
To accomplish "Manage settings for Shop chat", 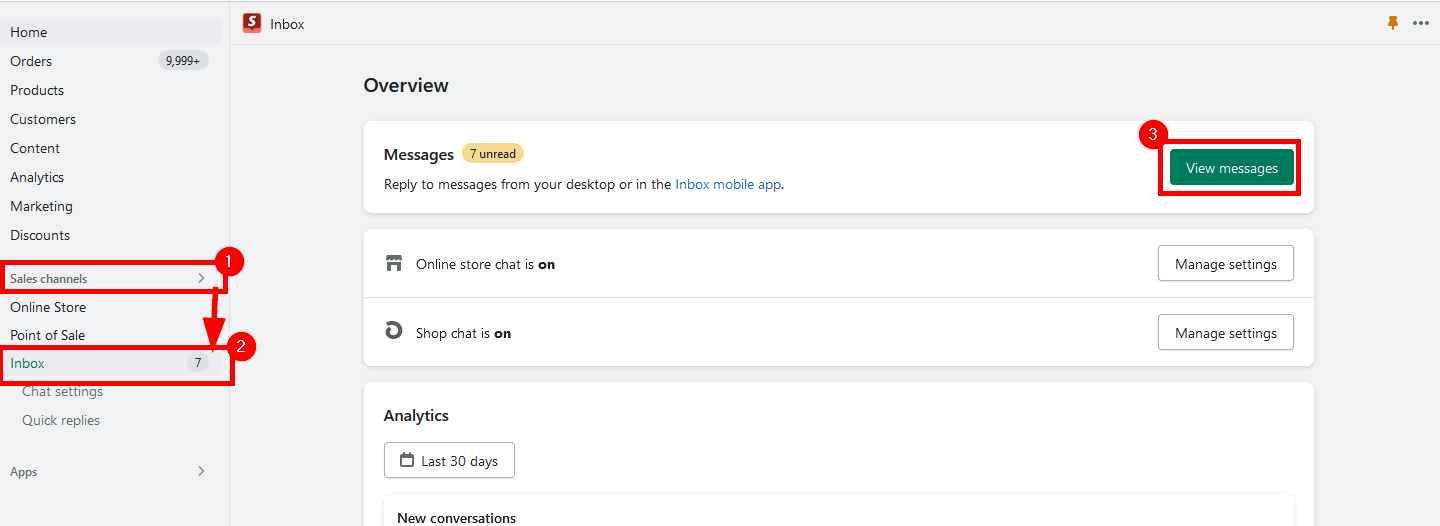I will coord(1225,333).
